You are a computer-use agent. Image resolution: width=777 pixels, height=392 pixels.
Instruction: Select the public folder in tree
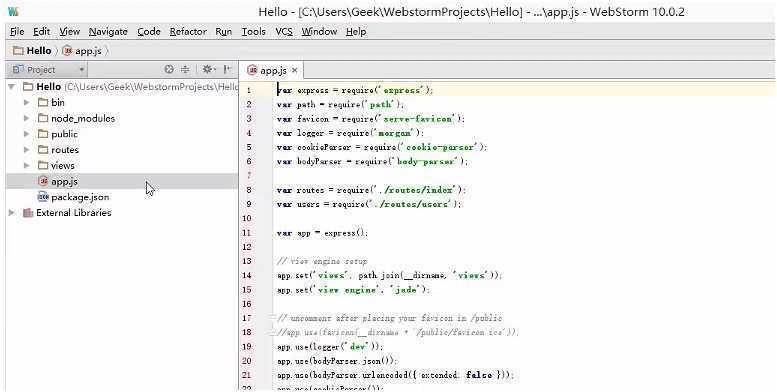click(x=64, y=134)
